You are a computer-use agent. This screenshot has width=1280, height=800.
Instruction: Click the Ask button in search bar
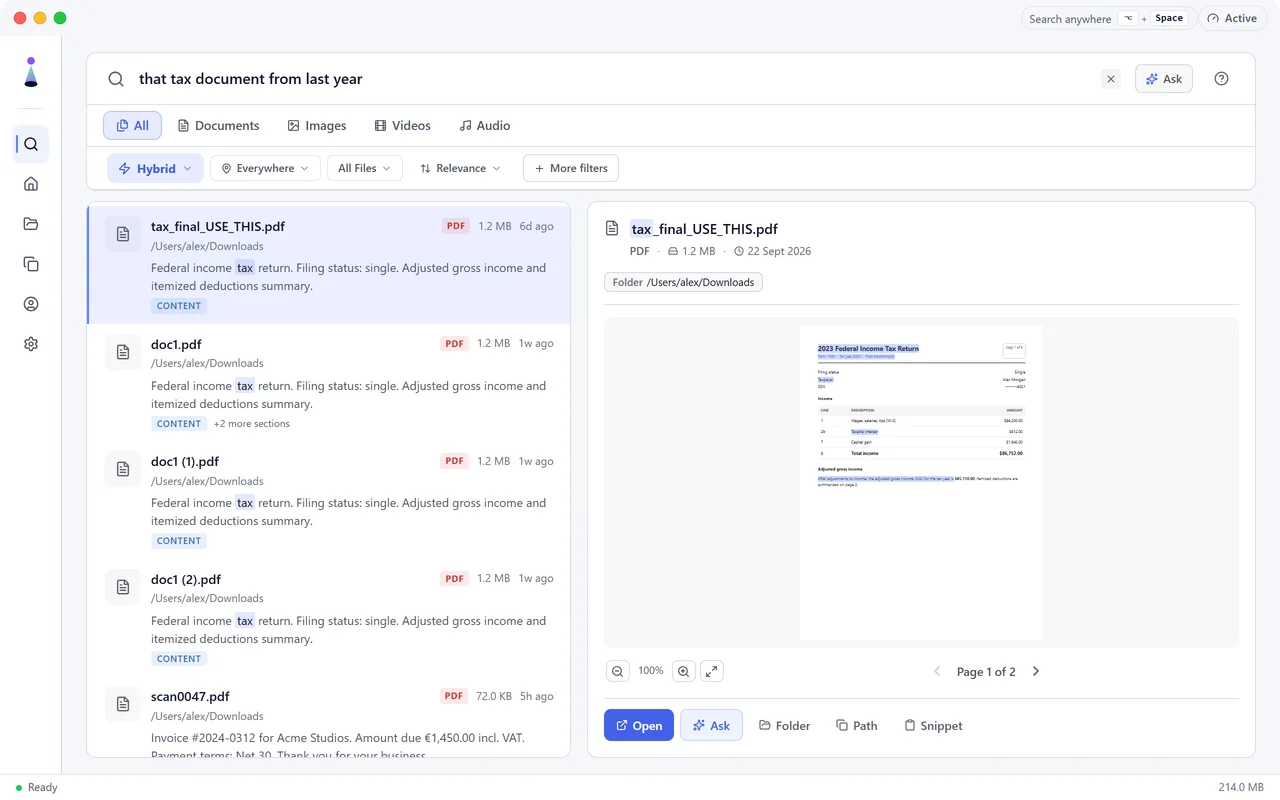(x=1164, y=79)
